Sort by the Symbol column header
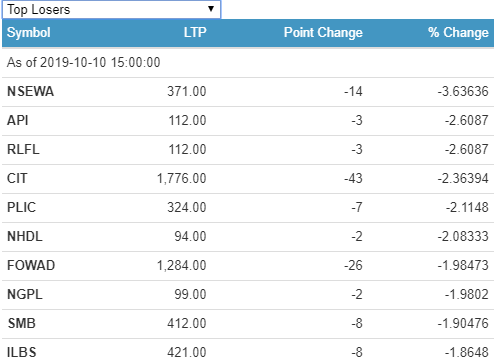The image size is (497, 364). click(x=29, y=32)
